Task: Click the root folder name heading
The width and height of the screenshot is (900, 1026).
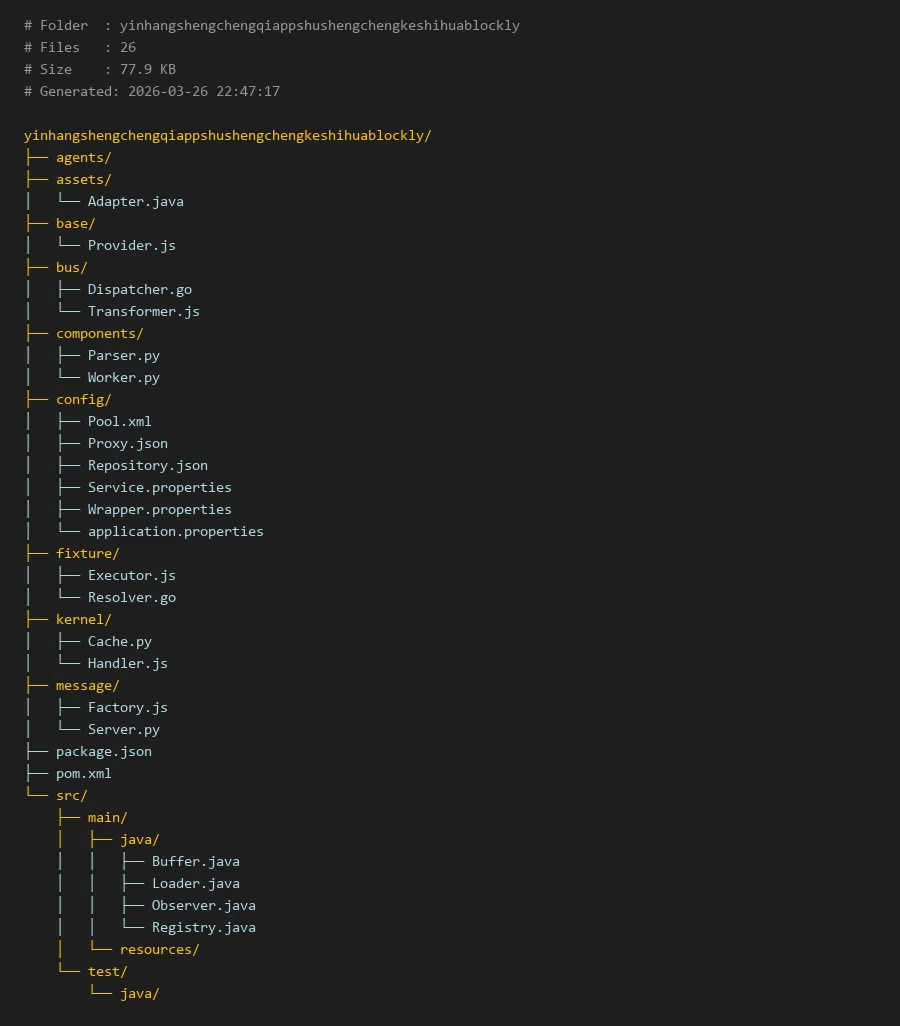Action: tap(227, 135)
